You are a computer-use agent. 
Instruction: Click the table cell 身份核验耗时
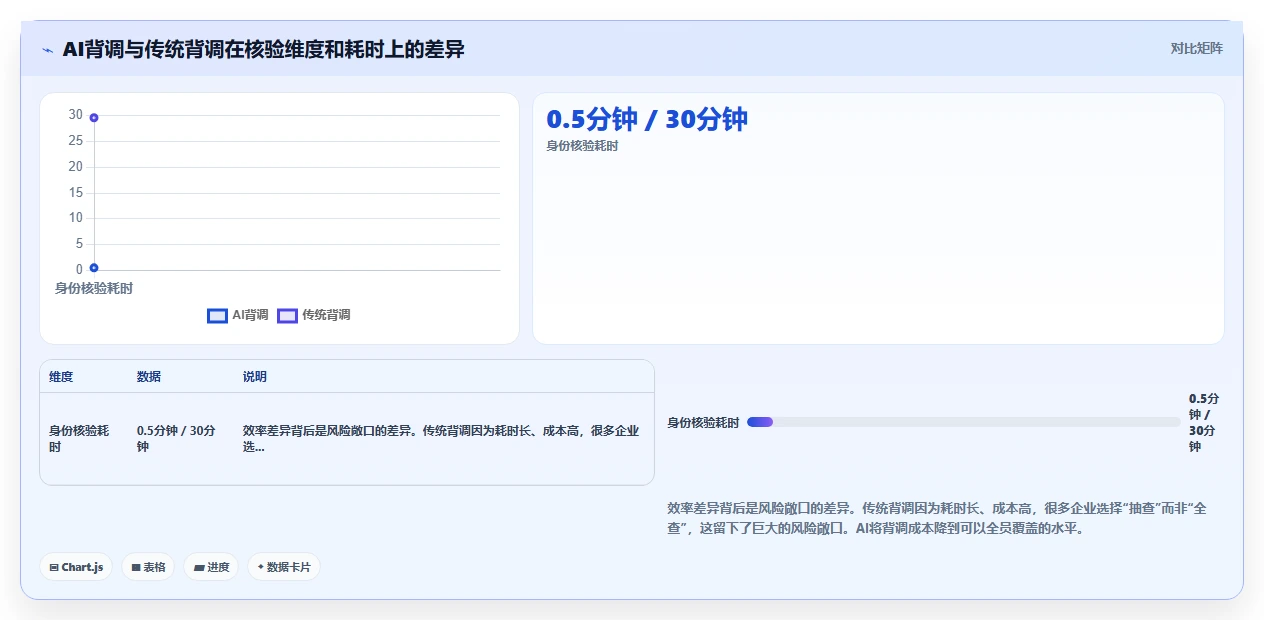click(x=79, y=439)
